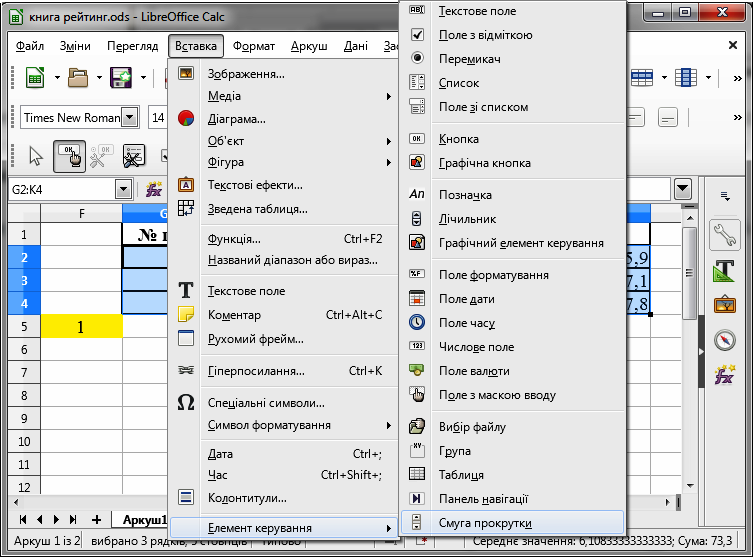Screen dimensions: 753x557
Task: Click the Save document icon
Action: coord(121,77)
